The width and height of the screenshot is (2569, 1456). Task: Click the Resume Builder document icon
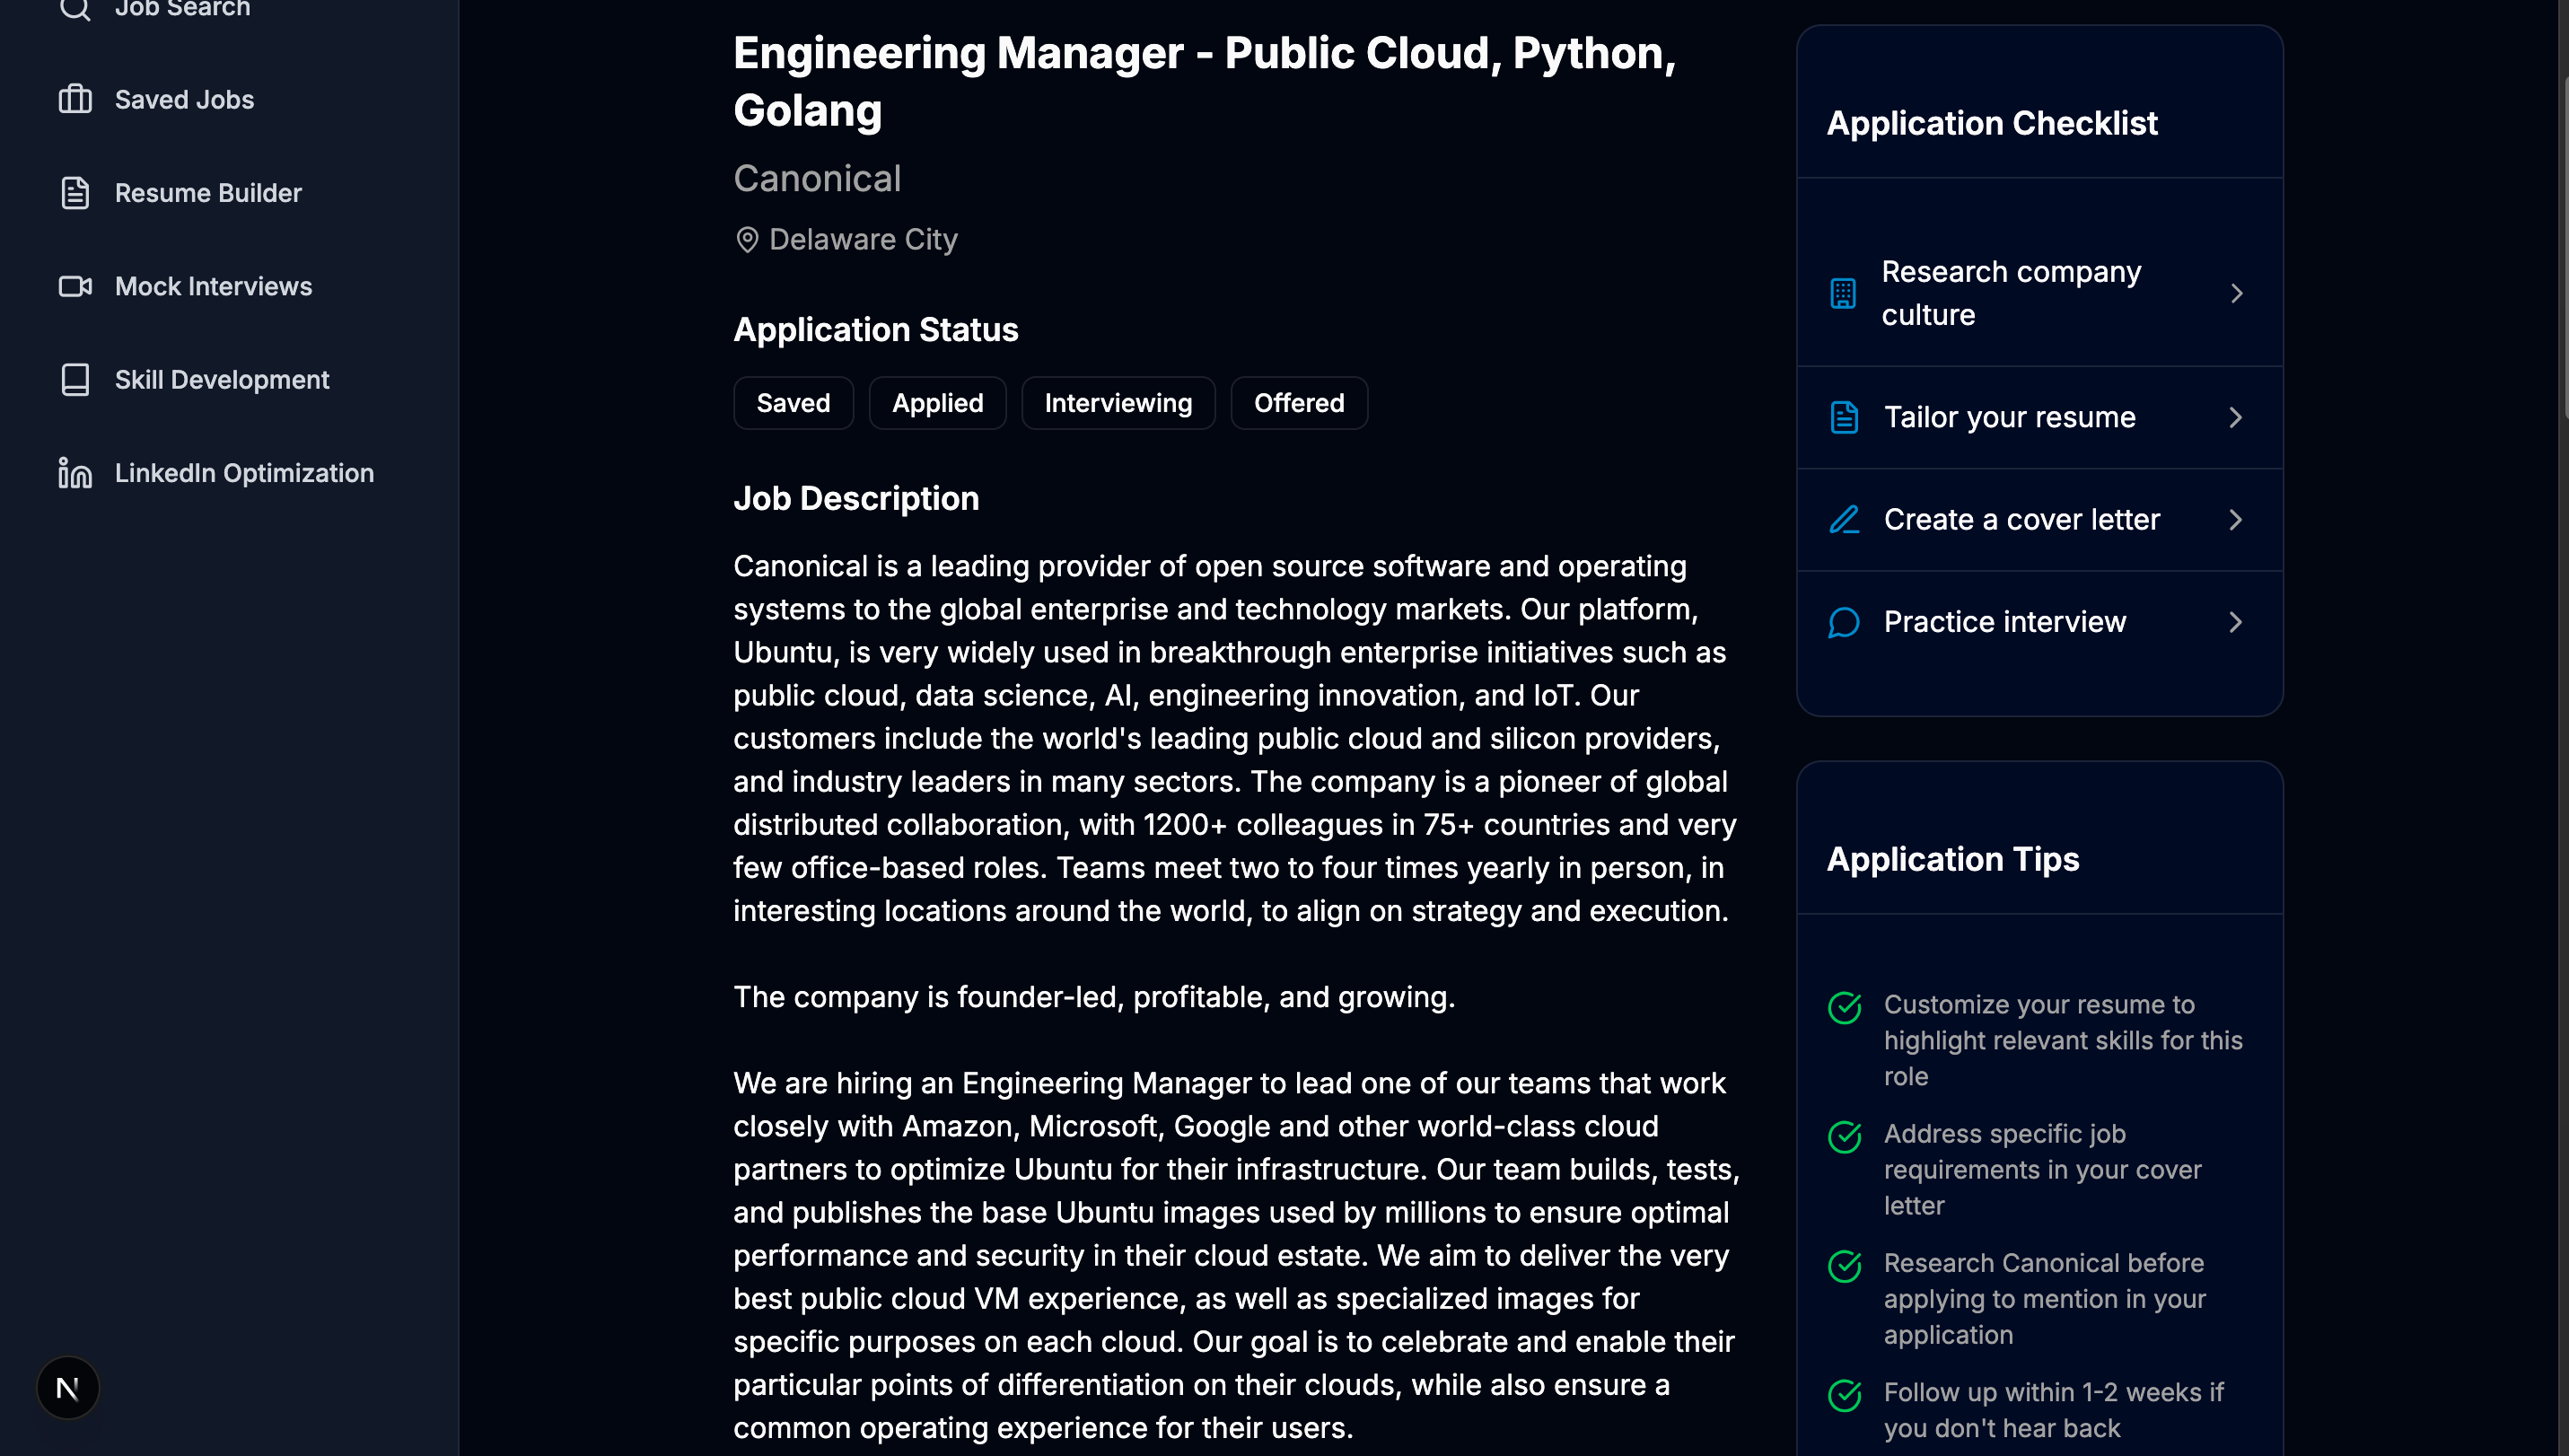[x=75, y=193]
